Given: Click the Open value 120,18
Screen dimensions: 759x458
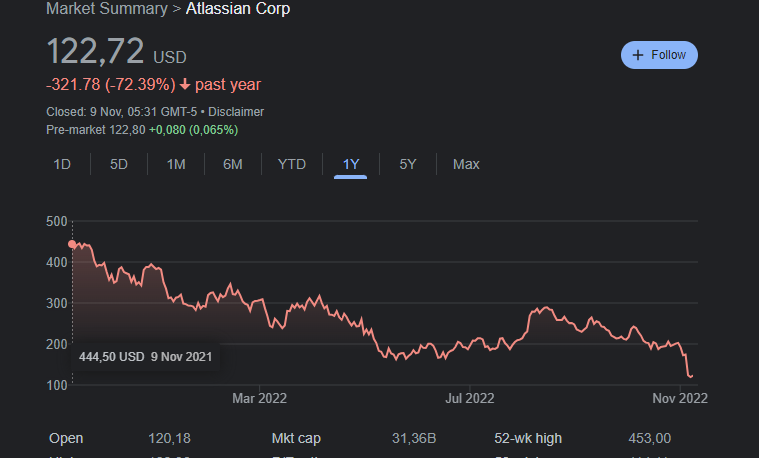Looking at the screenshot, I should pos(169,439).
